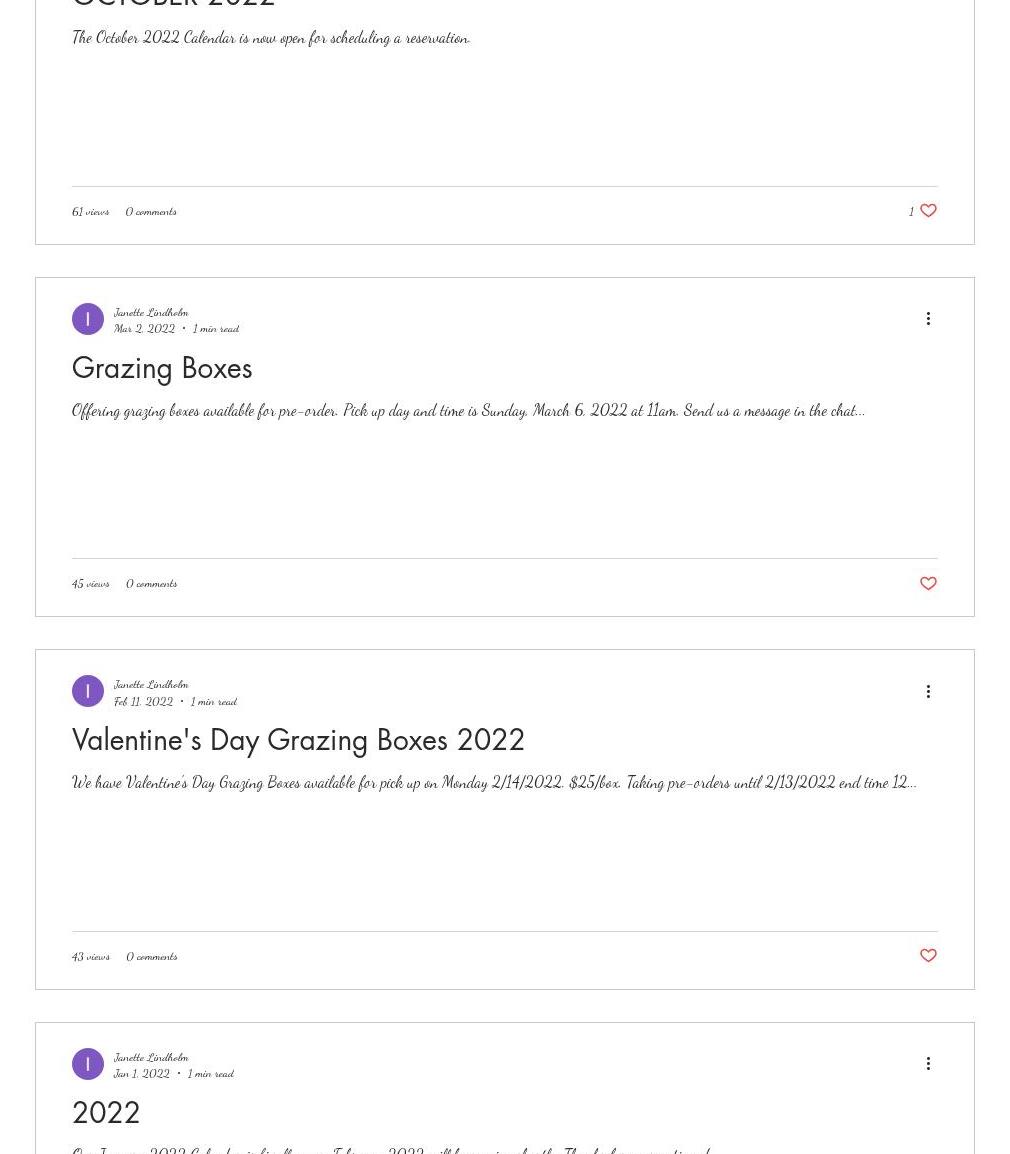Like the Grazing Boxes post heart icon
Viewport: 1010px width, 1154px height.
tap(928, 584)
